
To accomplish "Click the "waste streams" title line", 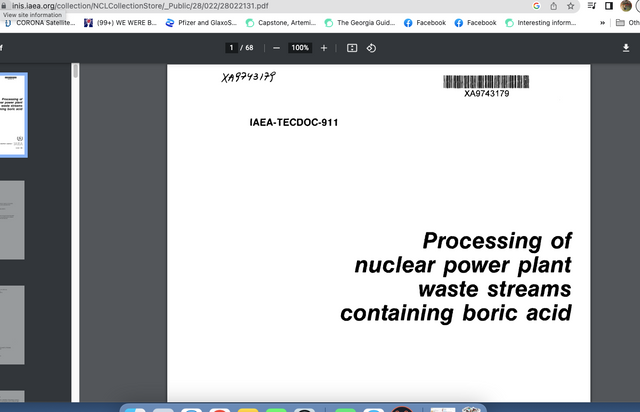I will (x=495, y=289).
